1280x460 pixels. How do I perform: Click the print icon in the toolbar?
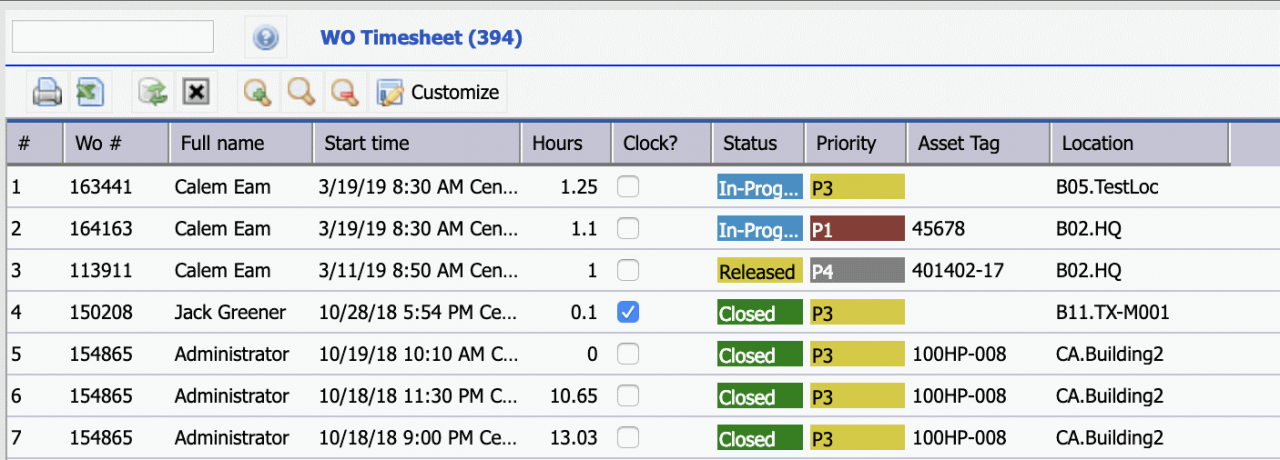47,92
